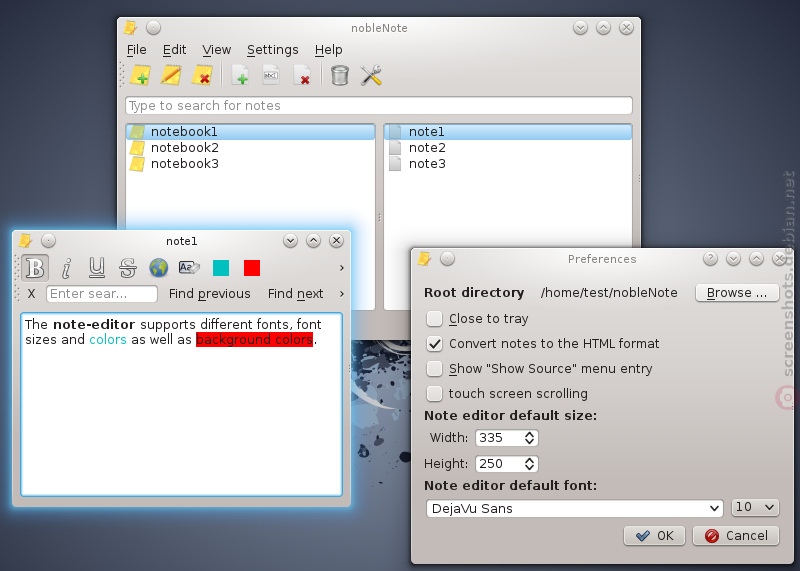
Task: Toggle Bold formatting in note1 editor
Action: [35, 268]
